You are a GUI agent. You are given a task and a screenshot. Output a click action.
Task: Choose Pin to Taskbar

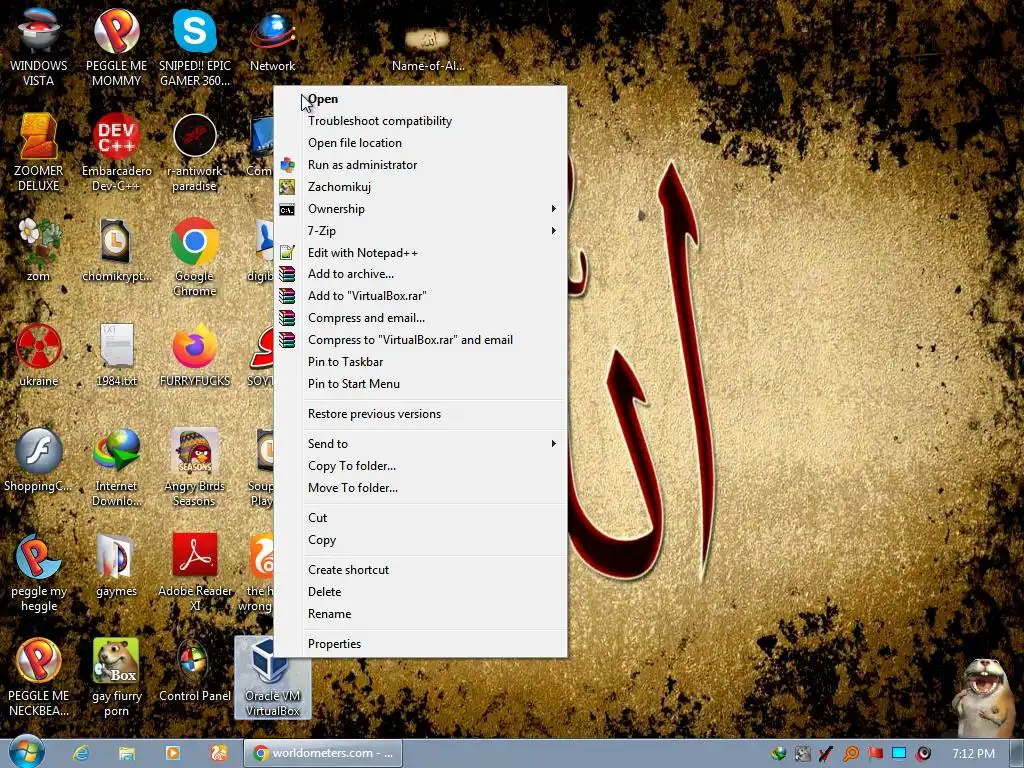click(421, 362)
